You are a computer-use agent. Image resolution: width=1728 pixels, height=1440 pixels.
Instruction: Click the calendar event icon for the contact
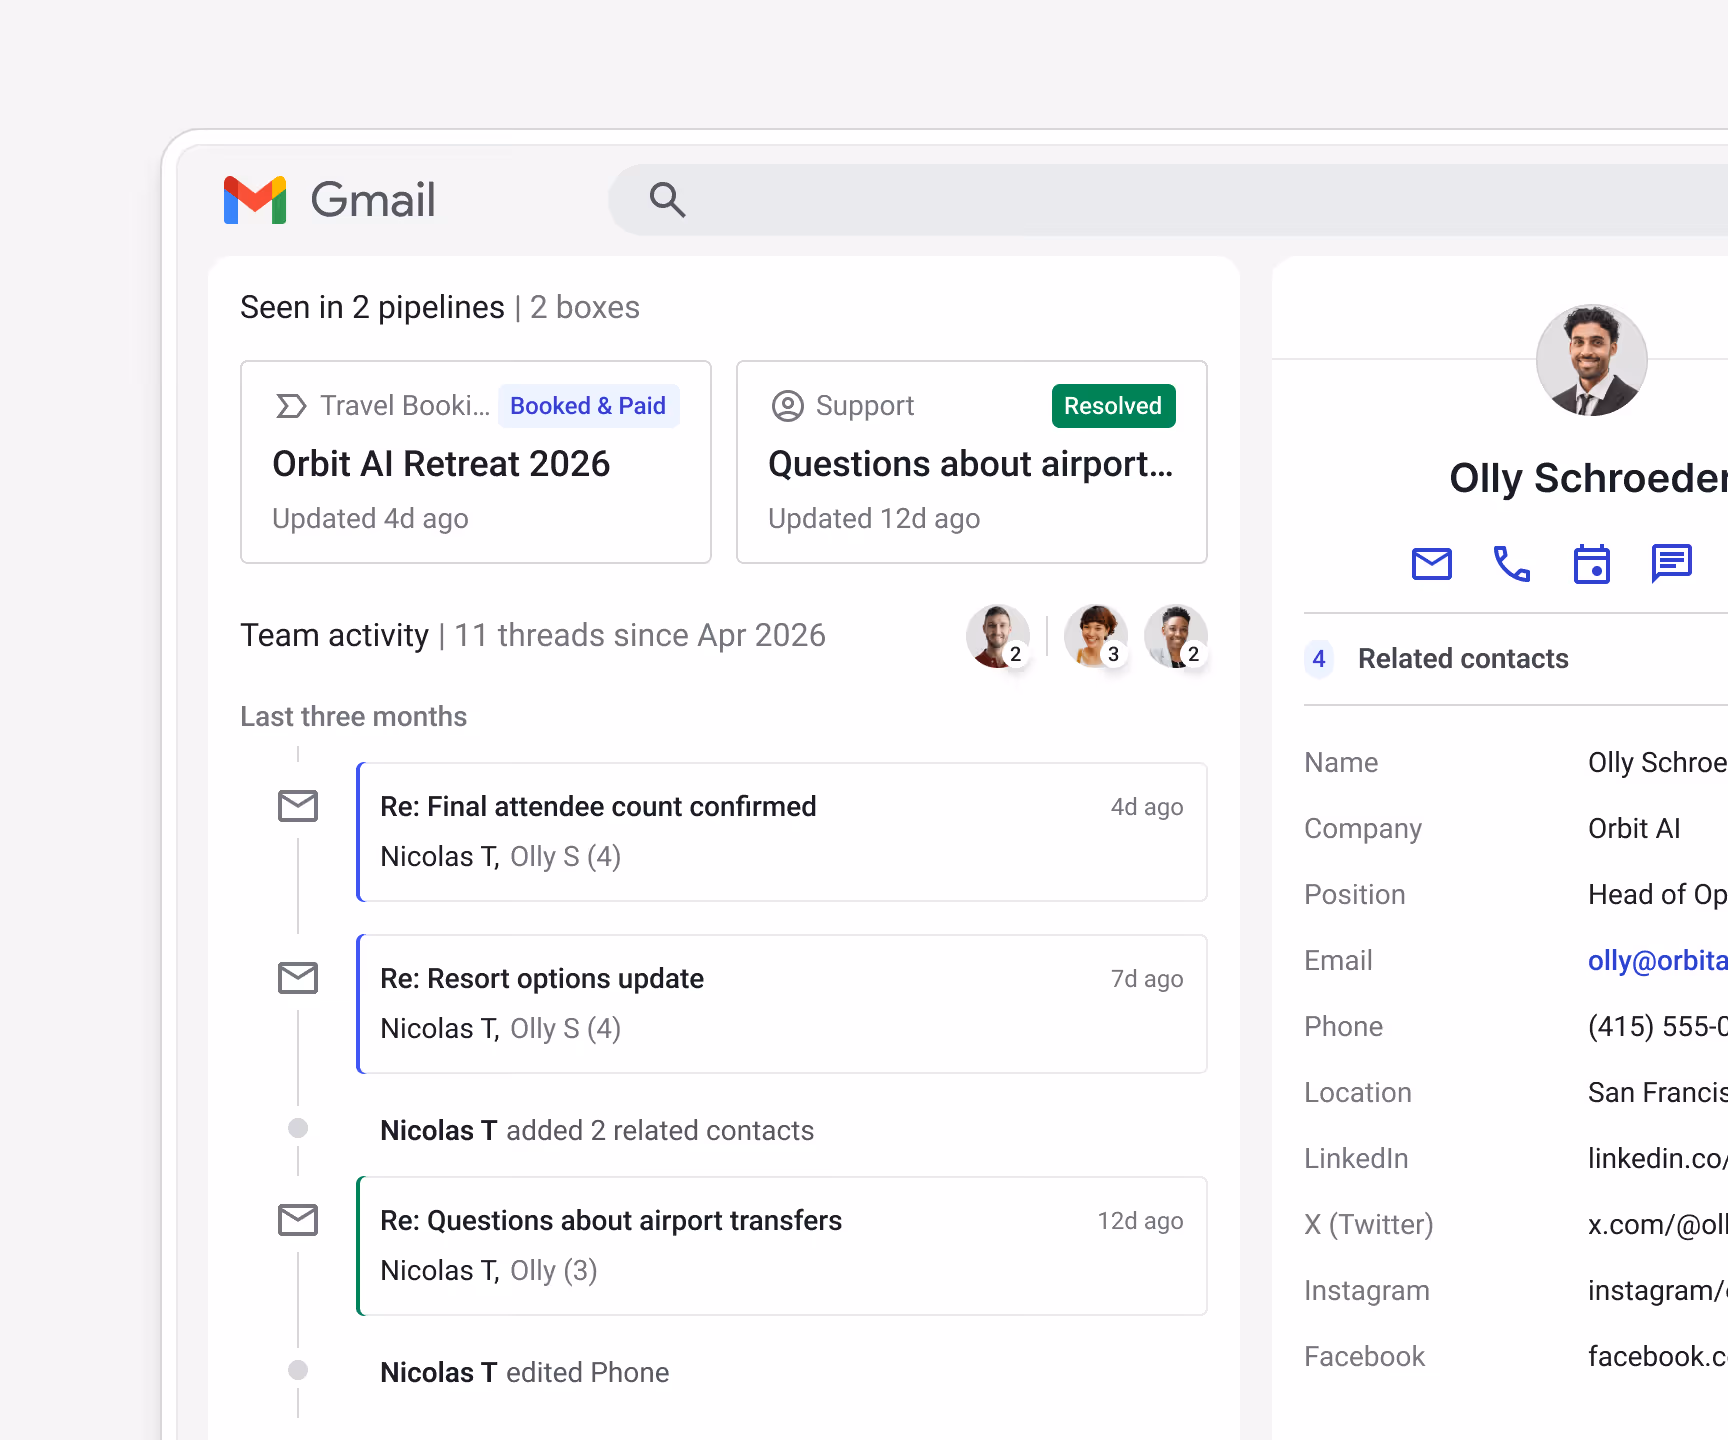click(x=1592, y=564)
